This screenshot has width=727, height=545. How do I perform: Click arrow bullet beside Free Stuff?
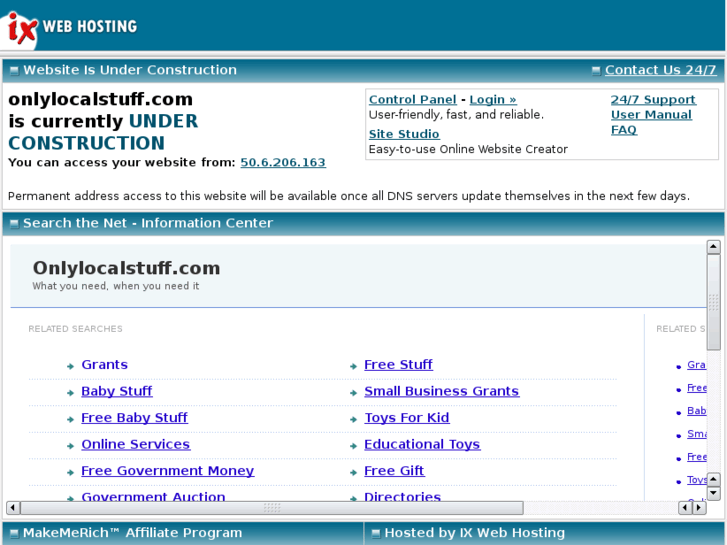pyautogui.click(x=353, y=366)
